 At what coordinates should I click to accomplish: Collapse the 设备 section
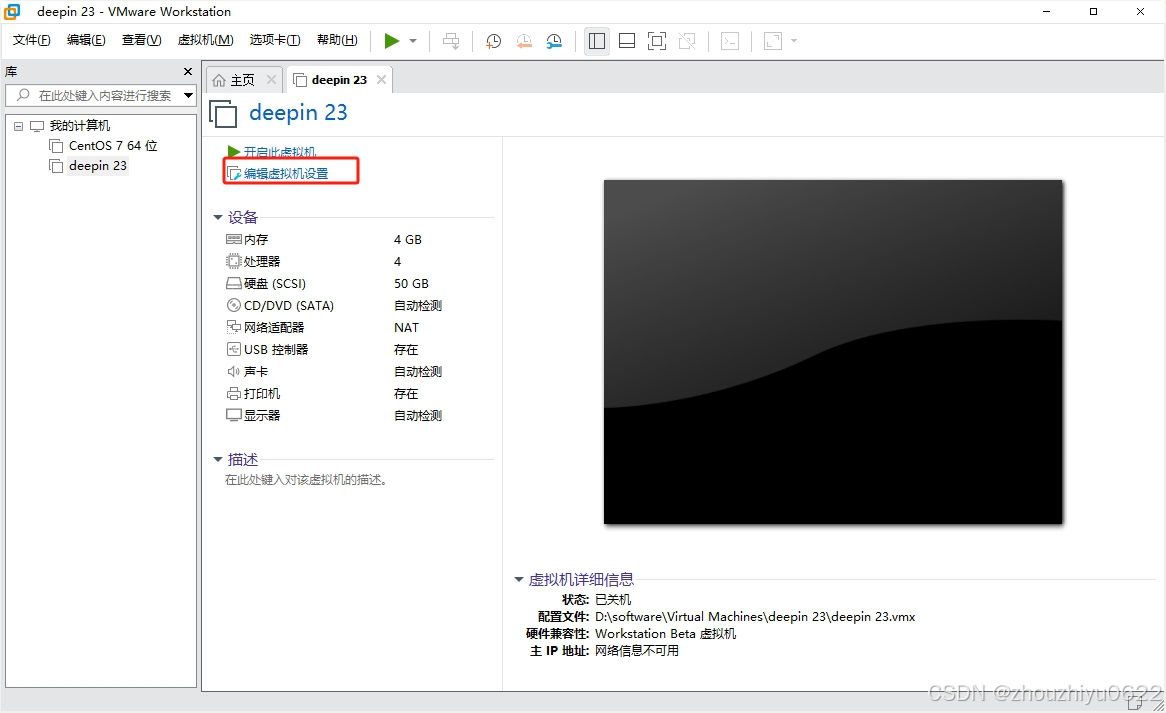(218, 217)
